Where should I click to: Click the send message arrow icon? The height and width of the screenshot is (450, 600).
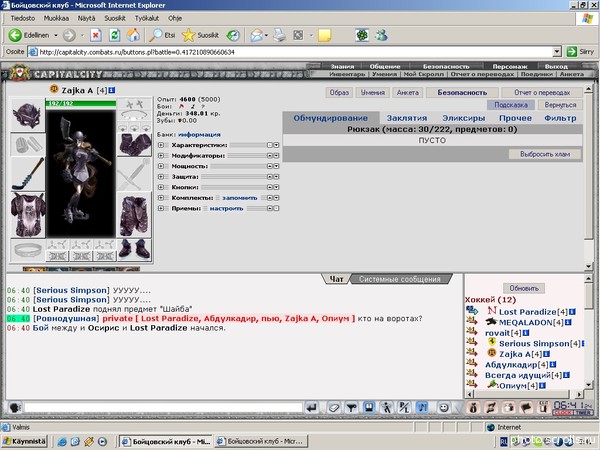pyautogui.click(x=313, y=408)
